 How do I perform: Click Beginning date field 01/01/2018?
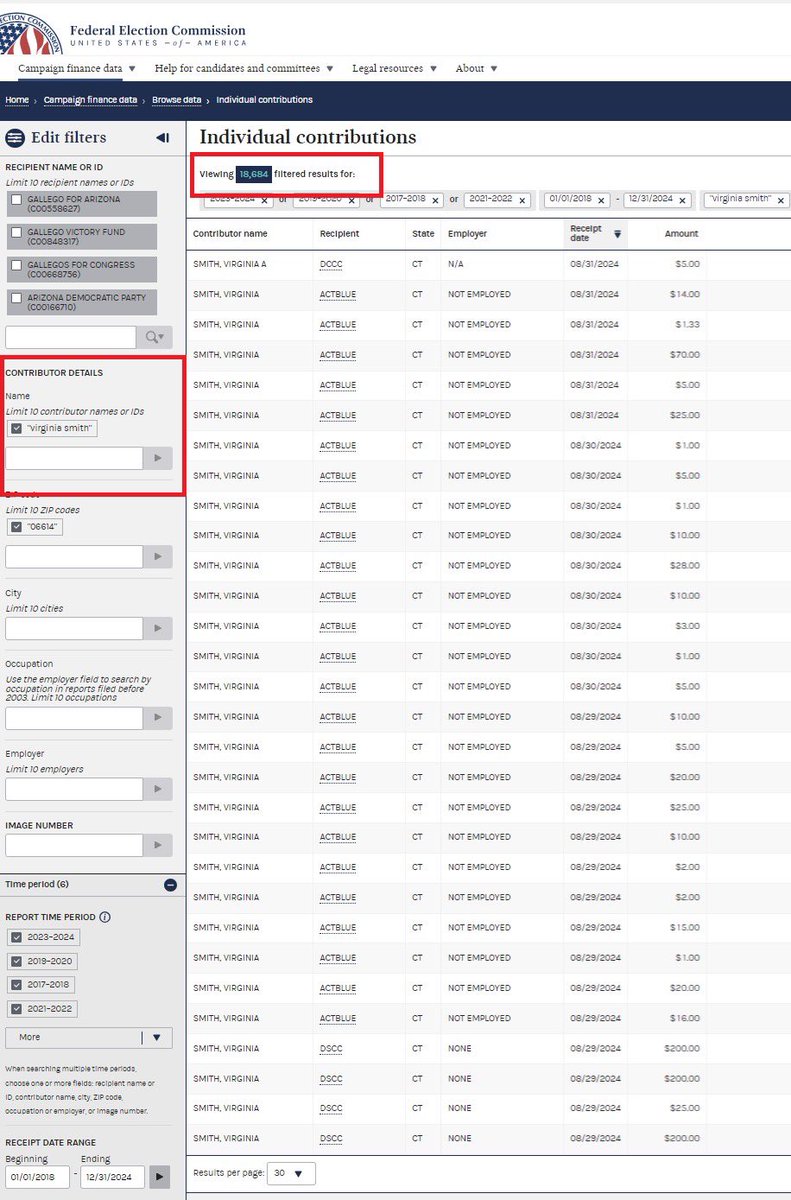pyautogui.click(x=38, y=1177)
